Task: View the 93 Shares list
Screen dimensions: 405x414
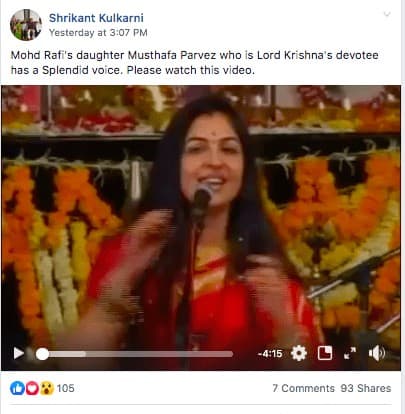Action: [x=366, y=388]
